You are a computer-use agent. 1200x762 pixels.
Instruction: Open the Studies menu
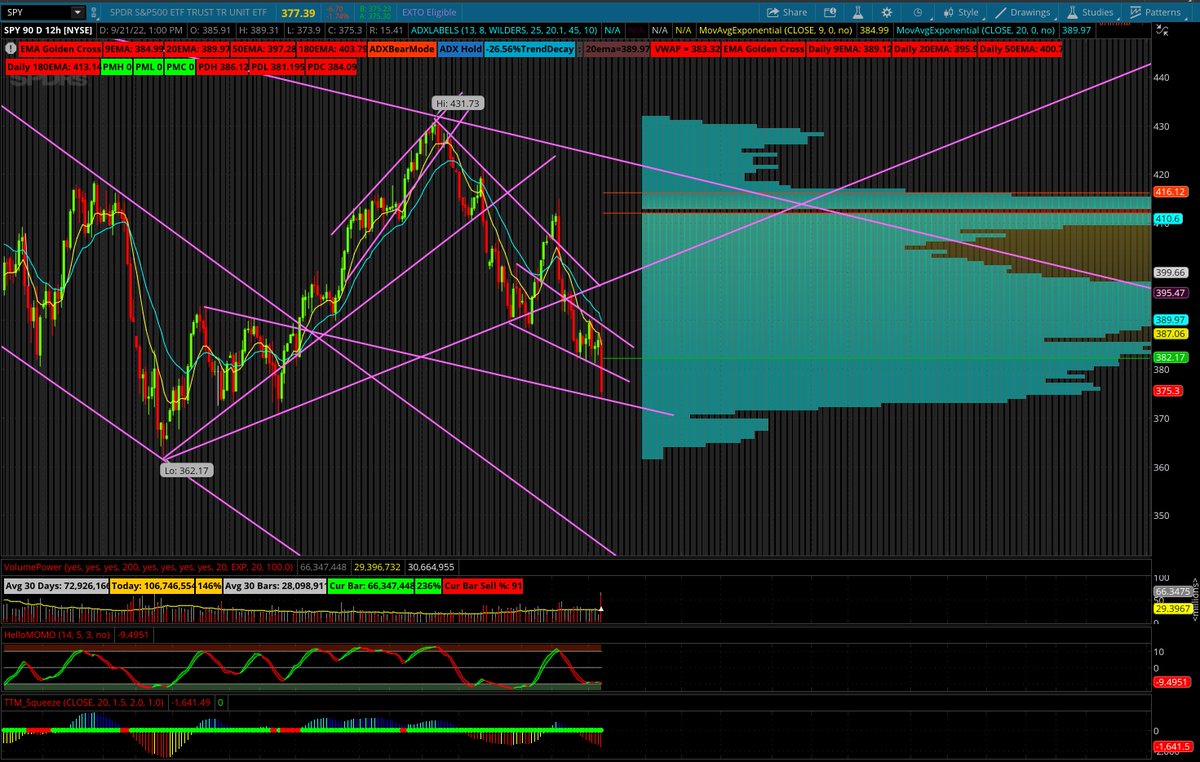(1090, 13)
